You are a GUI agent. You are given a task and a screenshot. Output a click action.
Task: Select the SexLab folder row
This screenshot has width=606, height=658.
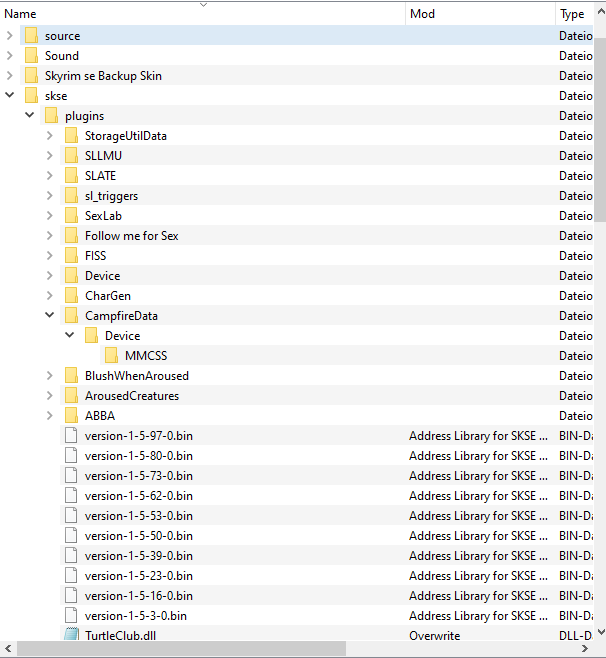[x=327, y=216]
